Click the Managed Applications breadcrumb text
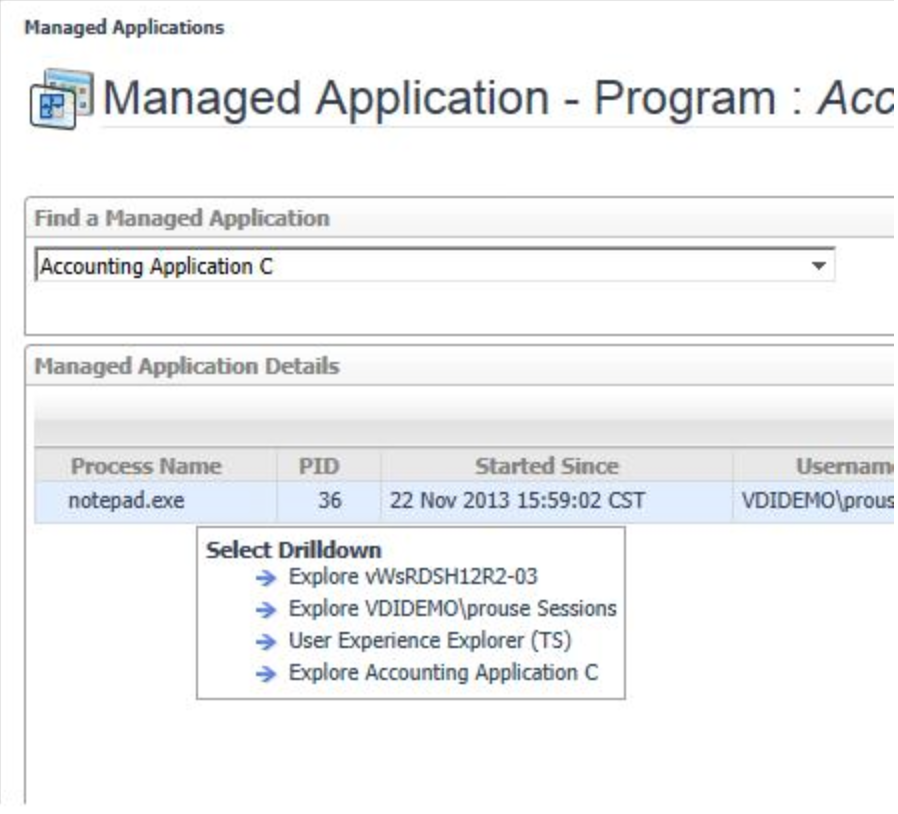Image resolution: width=898 pixels, height=814 pixels. coord(124,28)
